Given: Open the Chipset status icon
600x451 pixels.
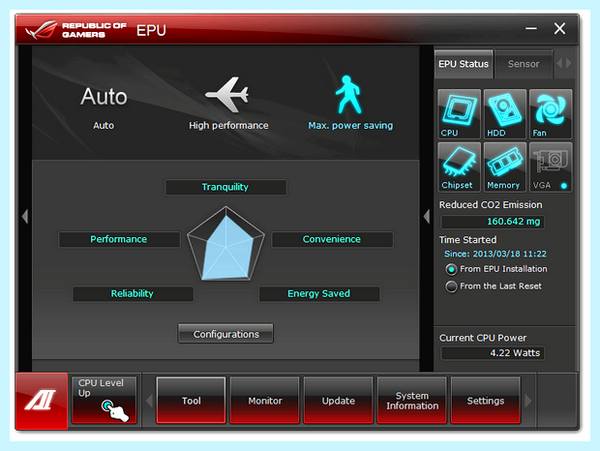Looking at the screenshot, I should point(459,167).
